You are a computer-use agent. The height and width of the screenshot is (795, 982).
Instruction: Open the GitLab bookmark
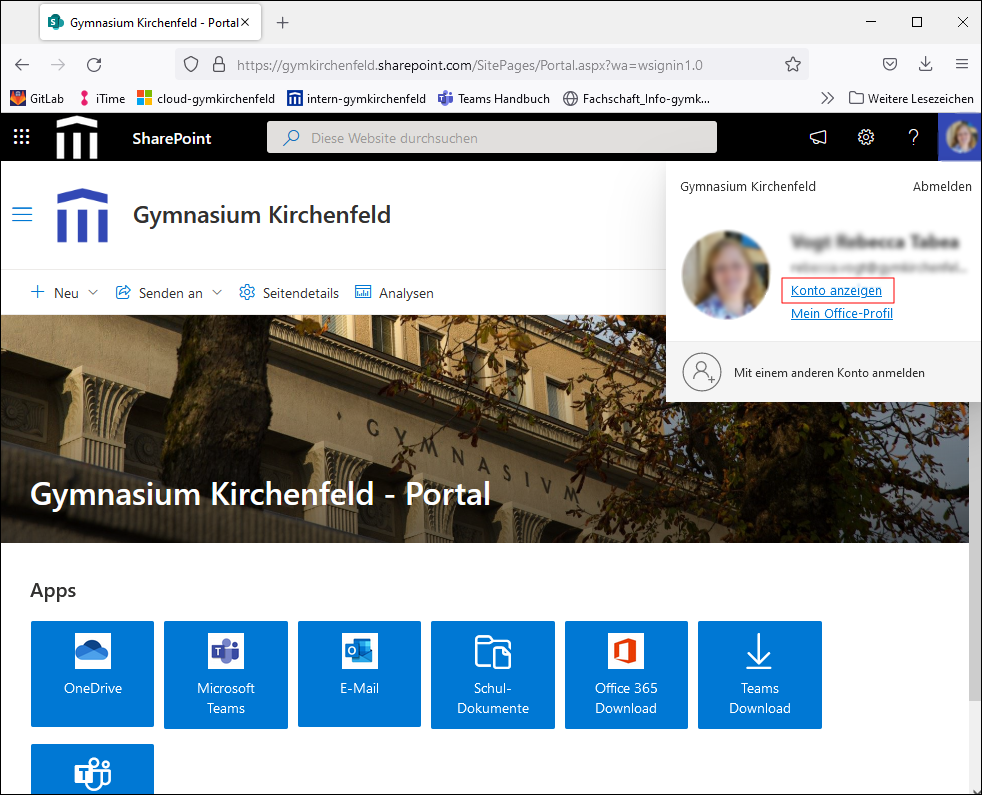pyautogui.click(x=37, y=98)
